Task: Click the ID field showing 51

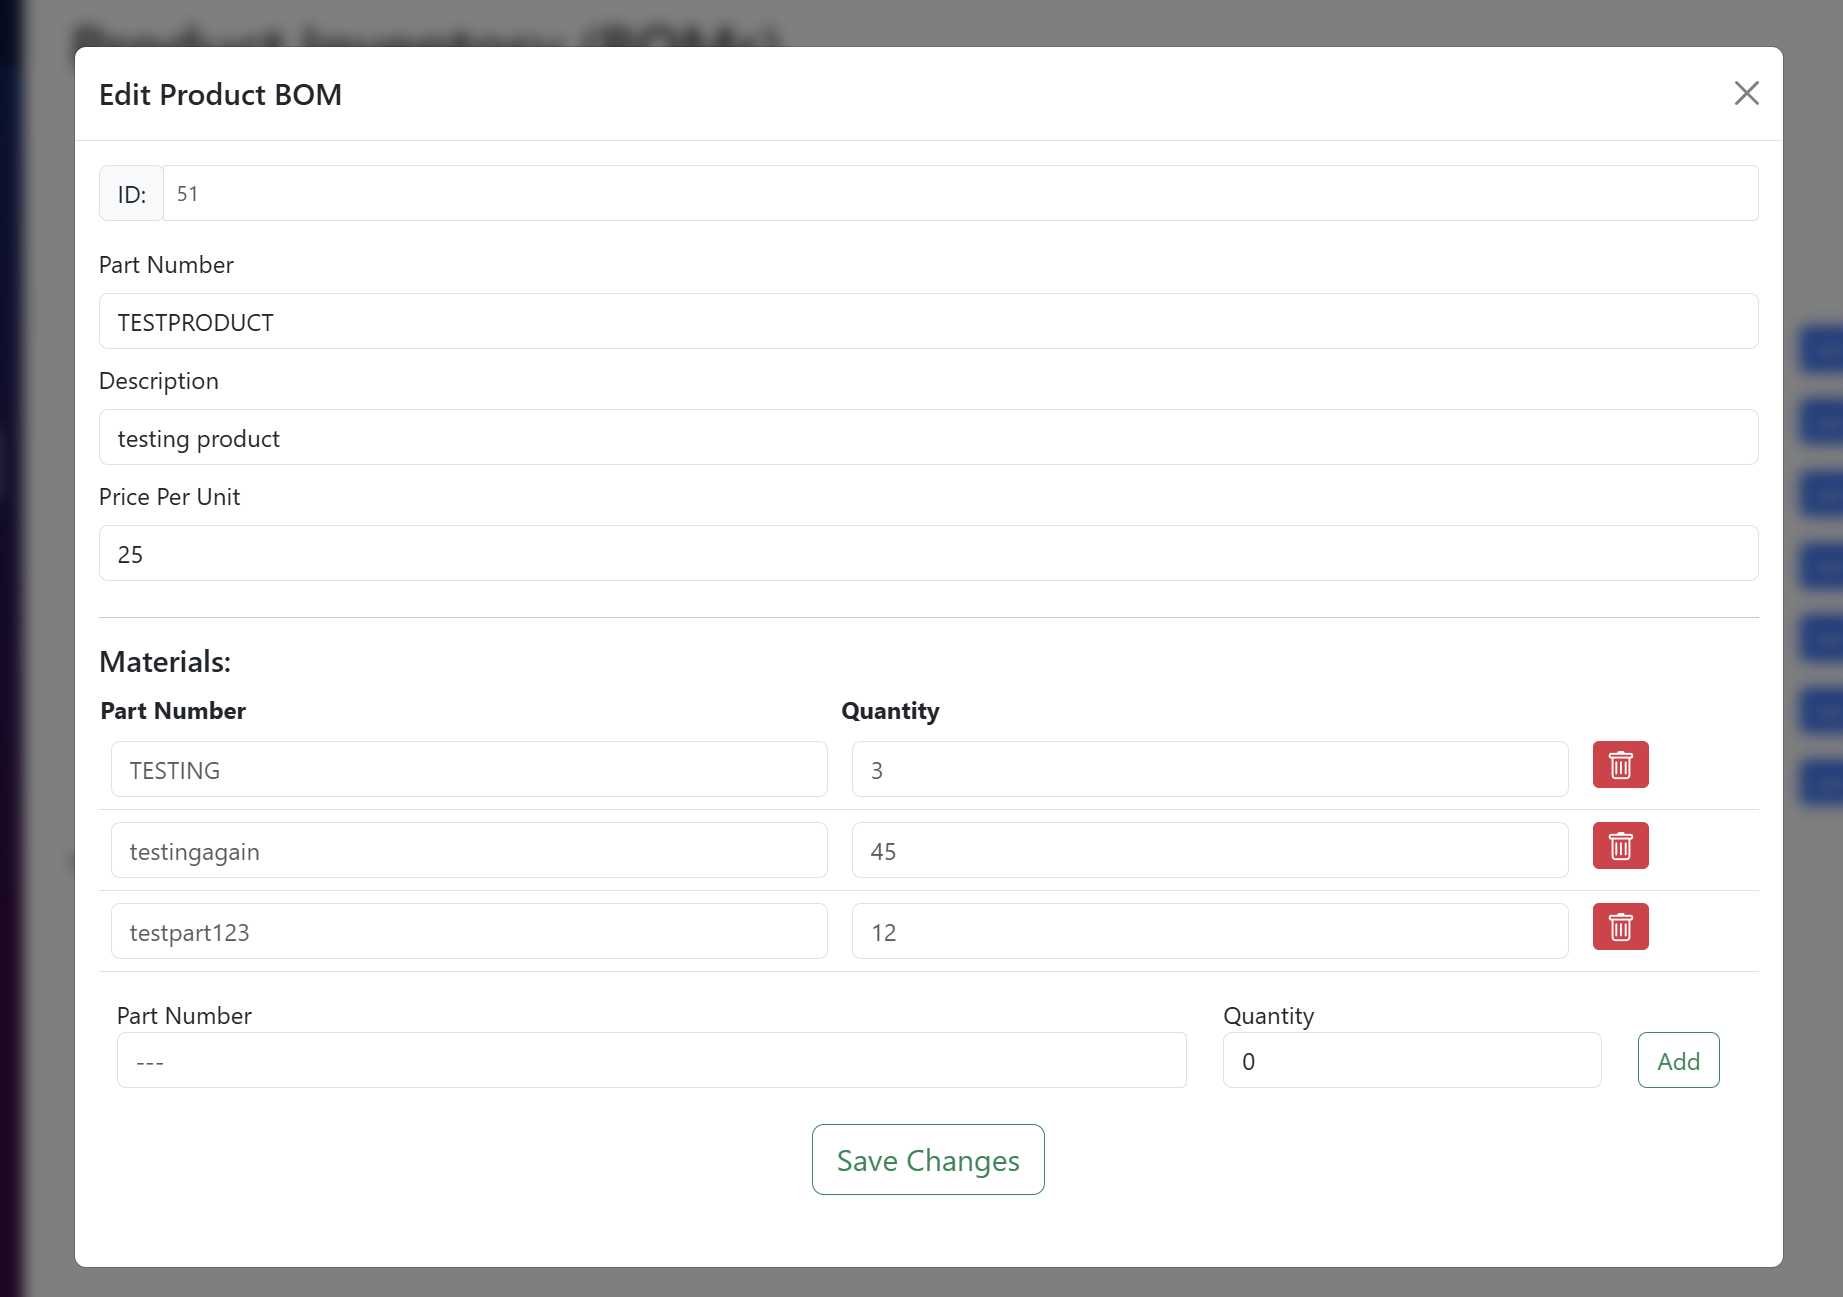Action: 960,193
